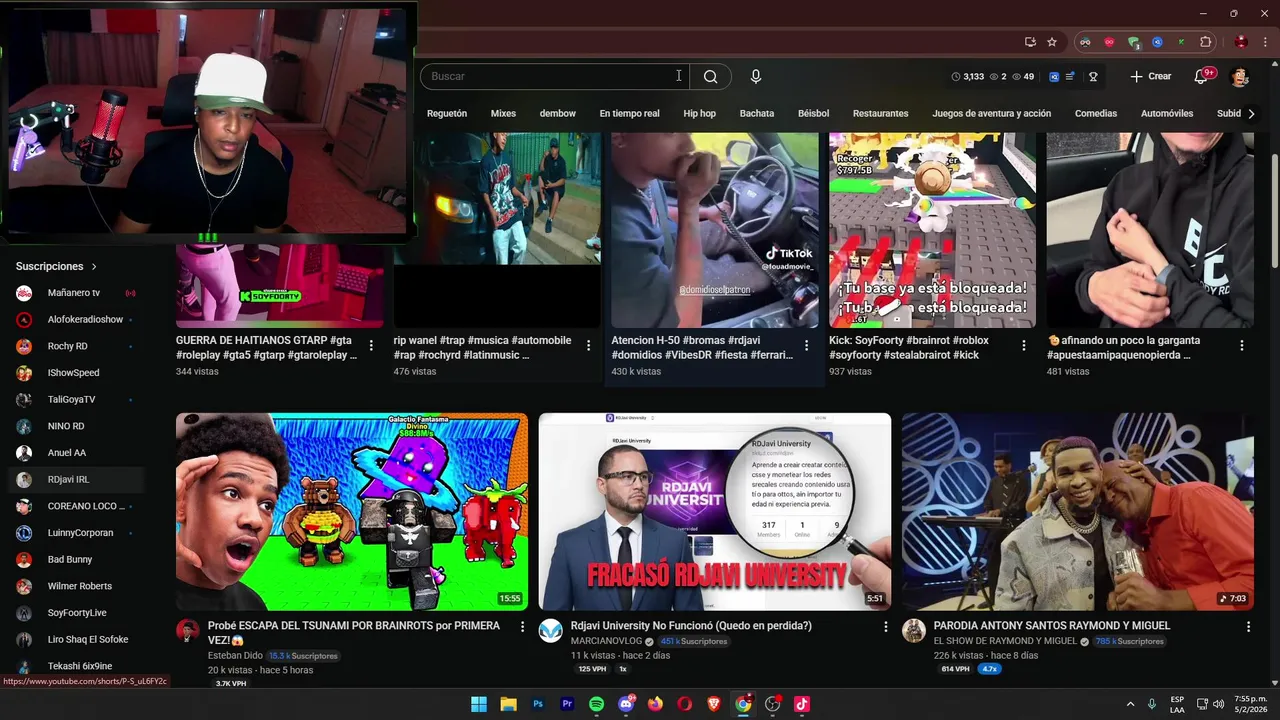The height and width of the screenshot is (720, 1280).
Task: Open Photoshop from the taskbar
Action: pyautogui.click(x=538, y=704)
